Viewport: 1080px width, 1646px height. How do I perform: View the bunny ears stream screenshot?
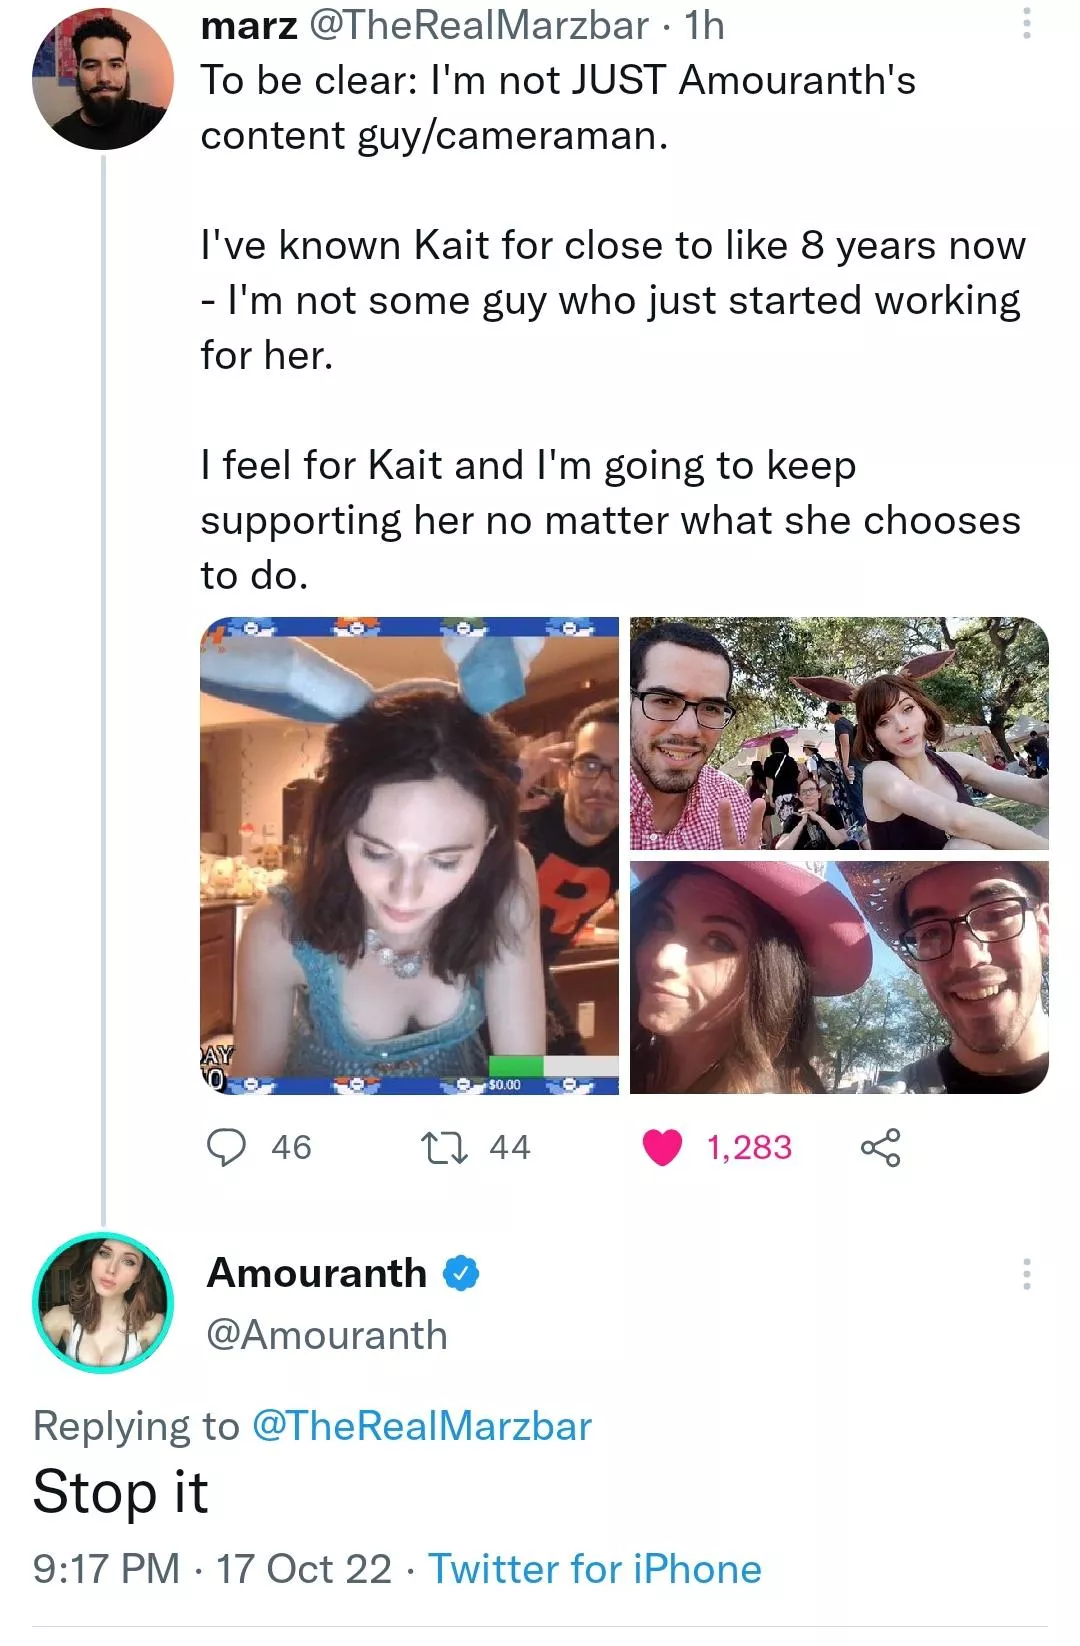409,855
